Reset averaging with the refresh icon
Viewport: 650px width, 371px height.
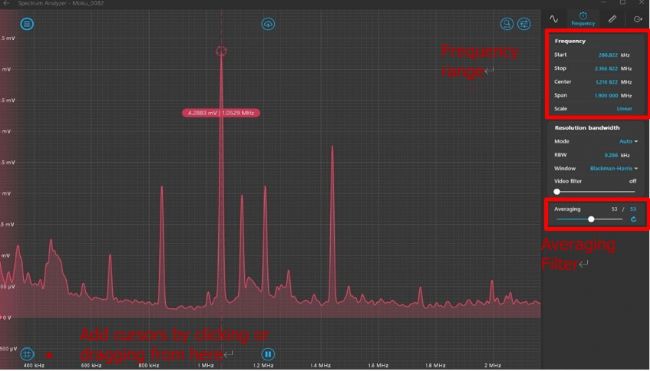(633, 219)
